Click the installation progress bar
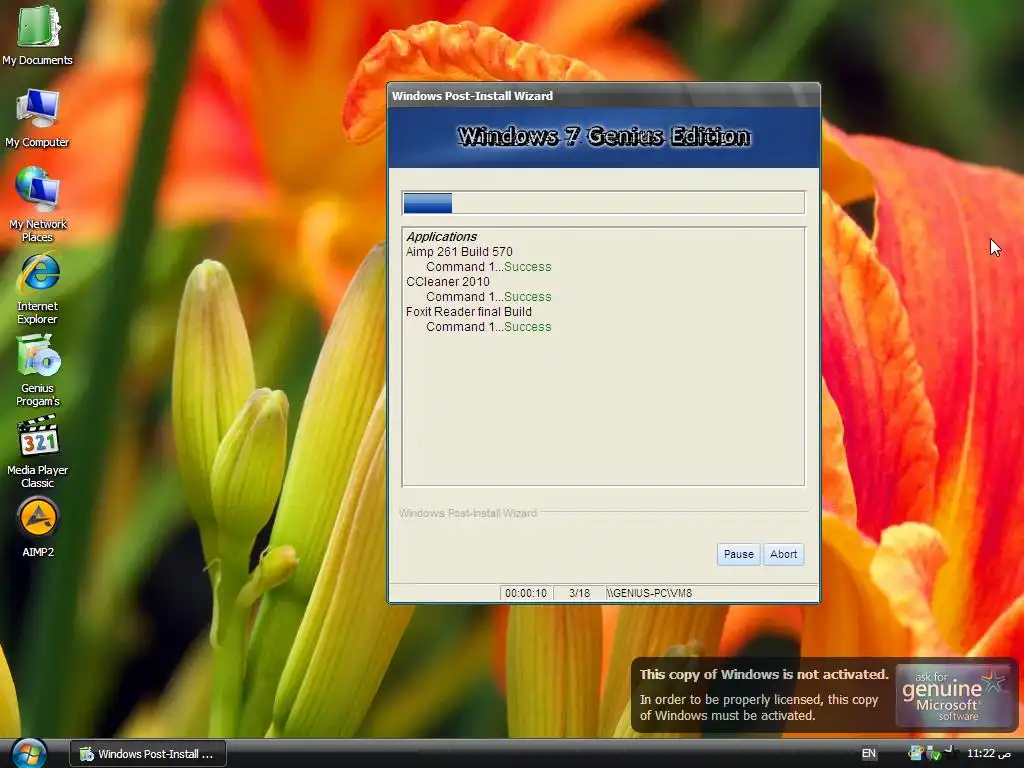1024x768 pixels. tap(603, 203)
